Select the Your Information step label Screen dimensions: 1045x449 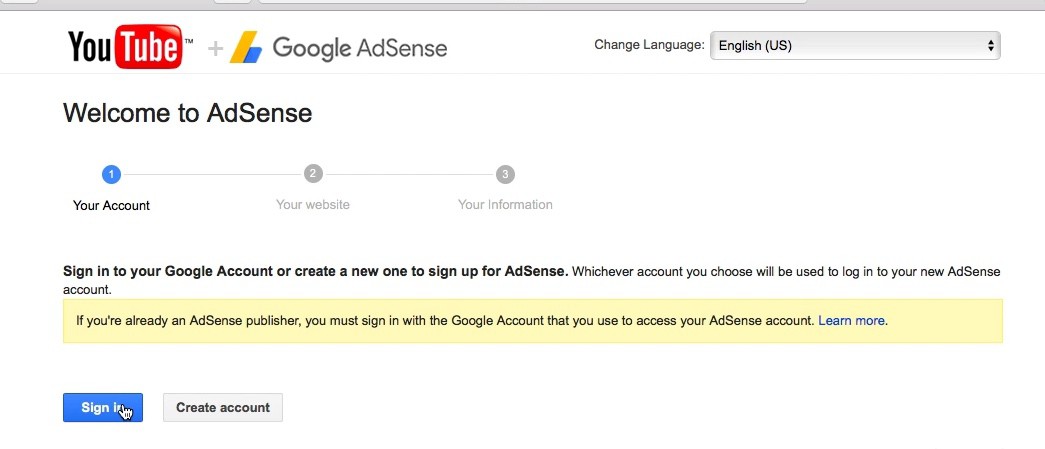[x=505, y=205]
